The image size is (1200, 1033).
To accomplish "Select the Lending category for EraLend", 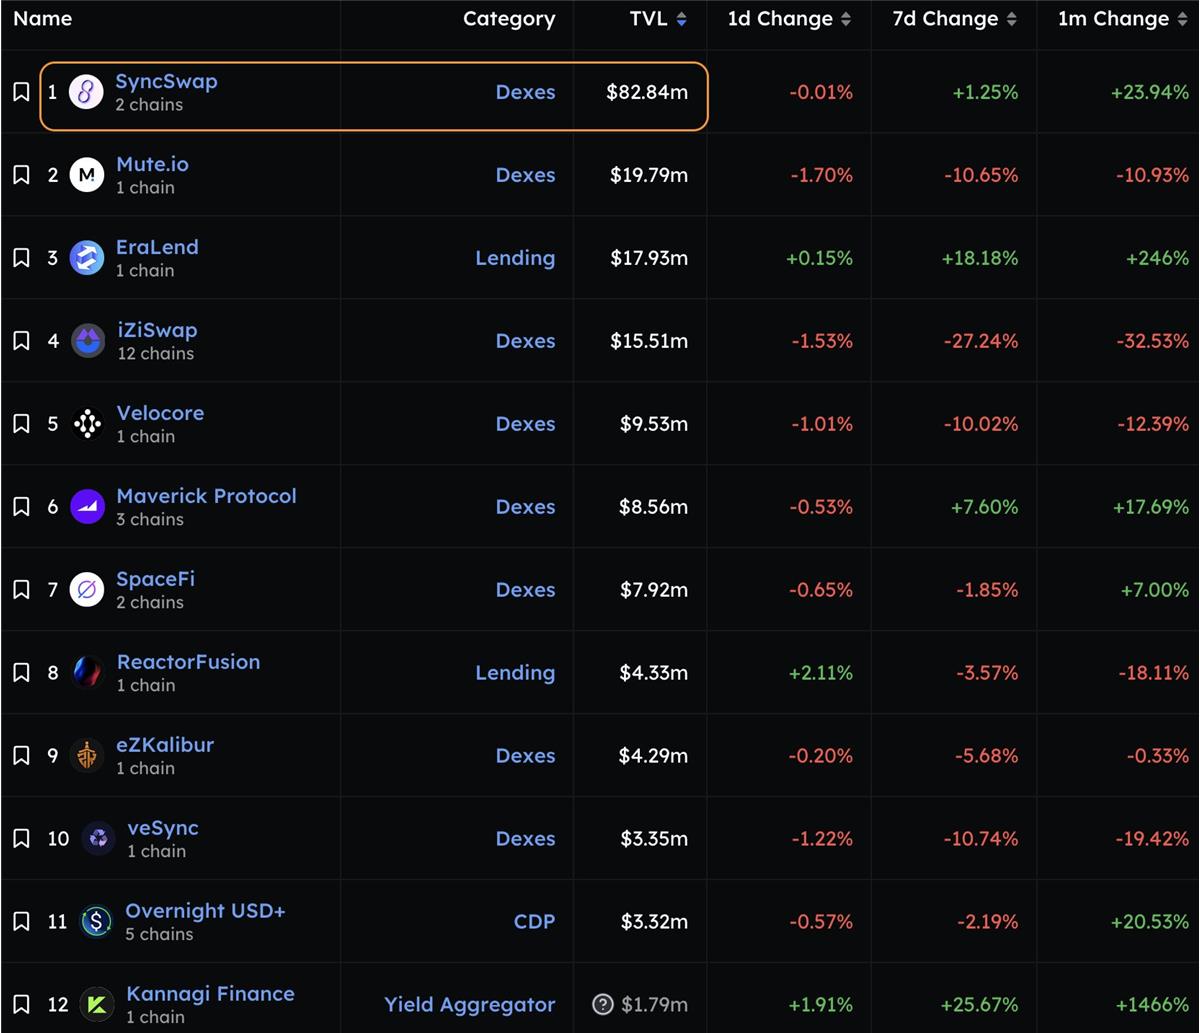I will click(x=515, y=258).
